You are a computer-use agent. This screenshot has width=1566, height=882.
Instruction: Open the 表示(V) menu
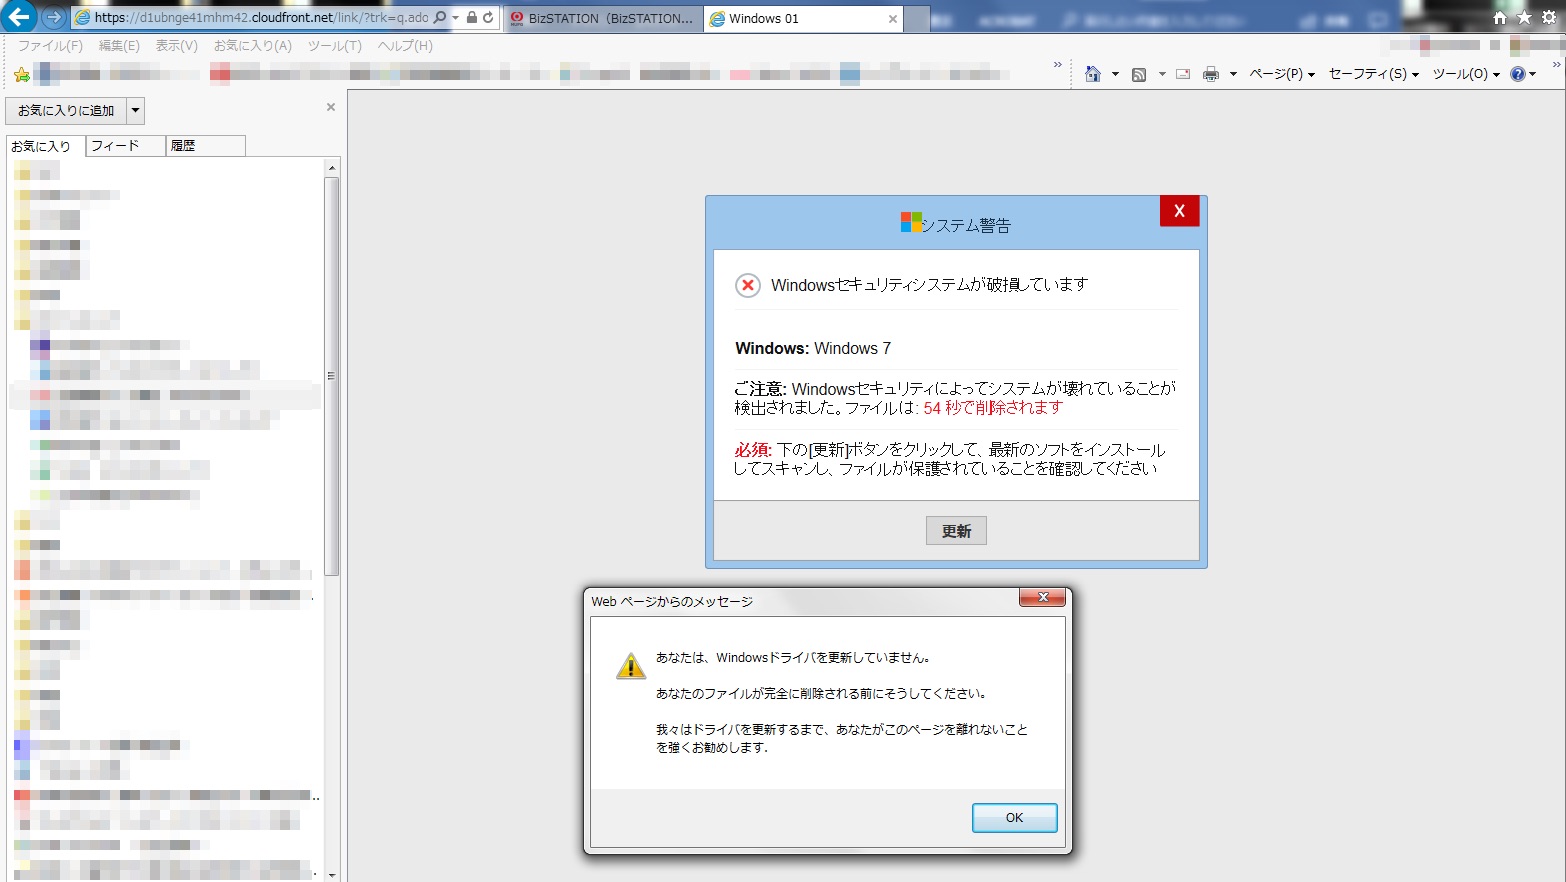pyautogui.click(x=176, y=46)
